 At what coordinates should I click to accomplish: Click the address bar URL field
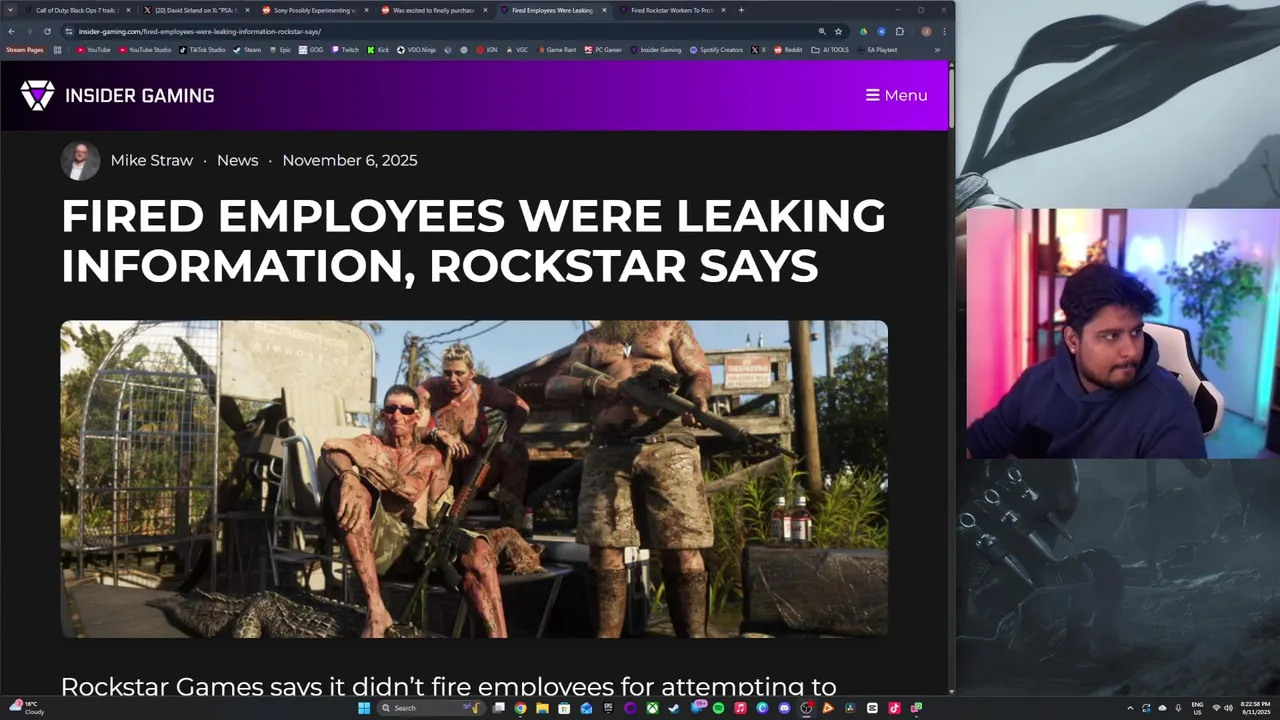pos(440,31)
